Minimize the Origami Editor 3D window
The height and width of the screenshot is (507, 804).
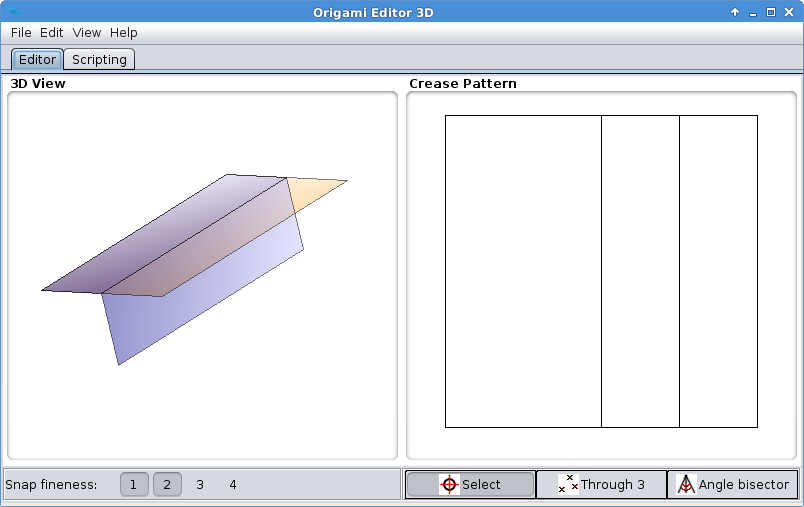click(x=753, y=12)
